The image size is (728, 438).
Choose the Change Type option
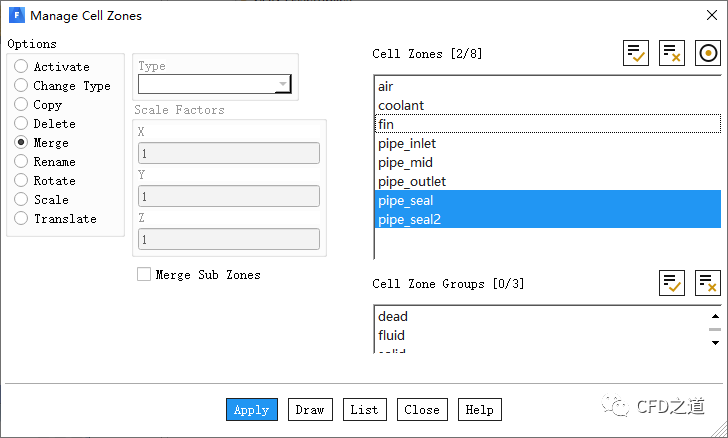[21, 86]
